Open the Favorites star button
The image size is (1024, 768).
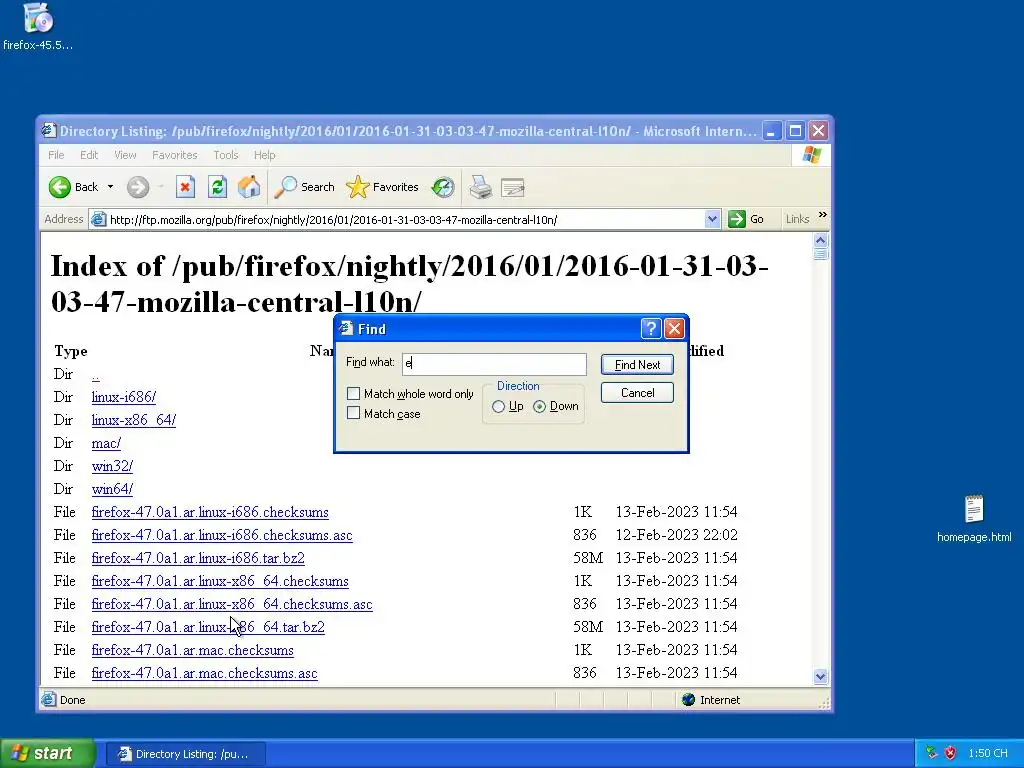(383, 187)
